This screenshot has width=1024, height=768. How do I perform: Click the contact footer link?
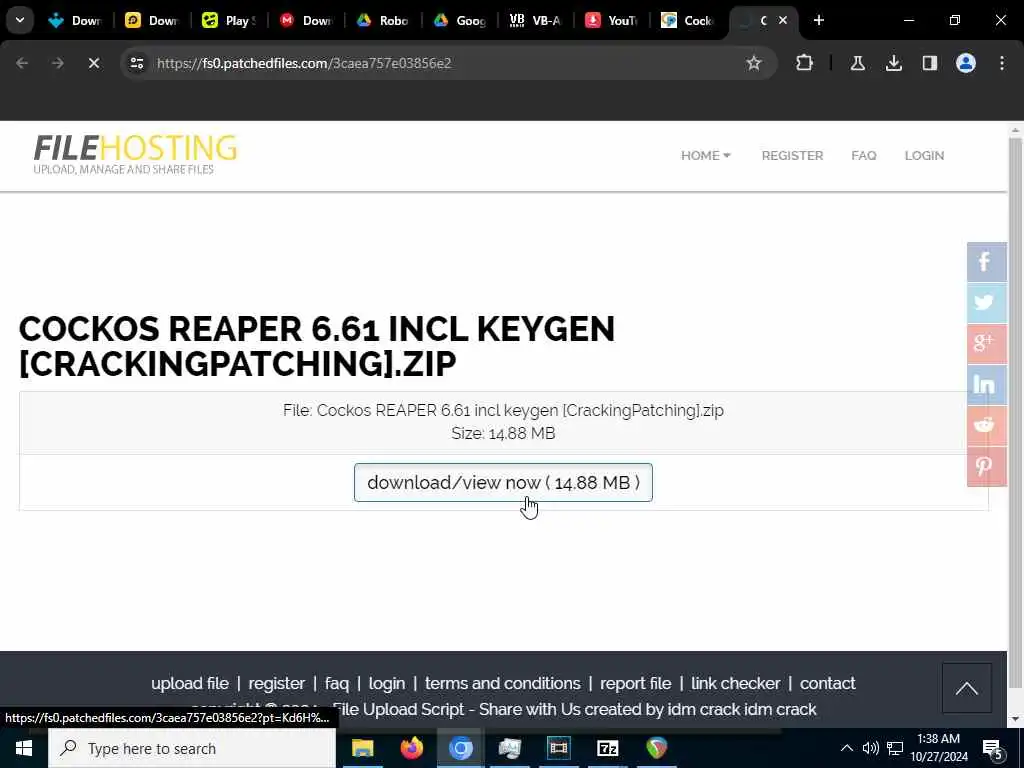click(827, 683)
